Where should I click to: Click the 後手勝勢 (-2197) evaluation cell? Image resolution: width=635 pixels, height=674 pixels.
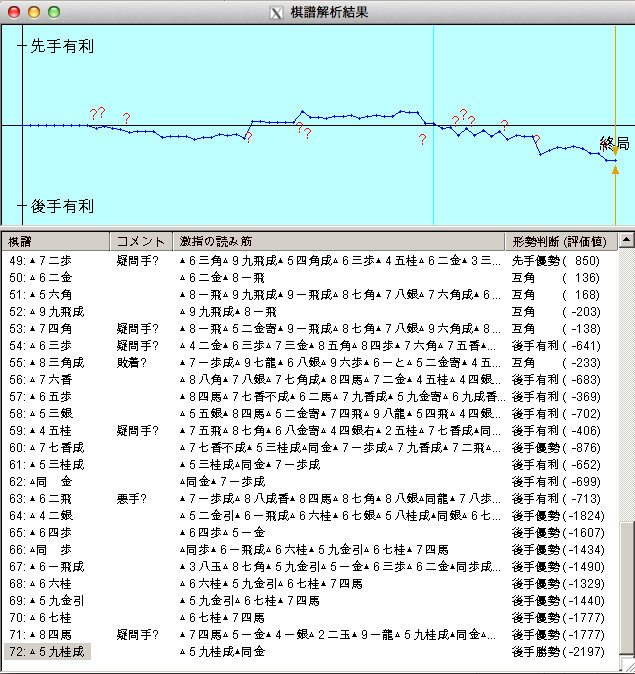point(558,652)
